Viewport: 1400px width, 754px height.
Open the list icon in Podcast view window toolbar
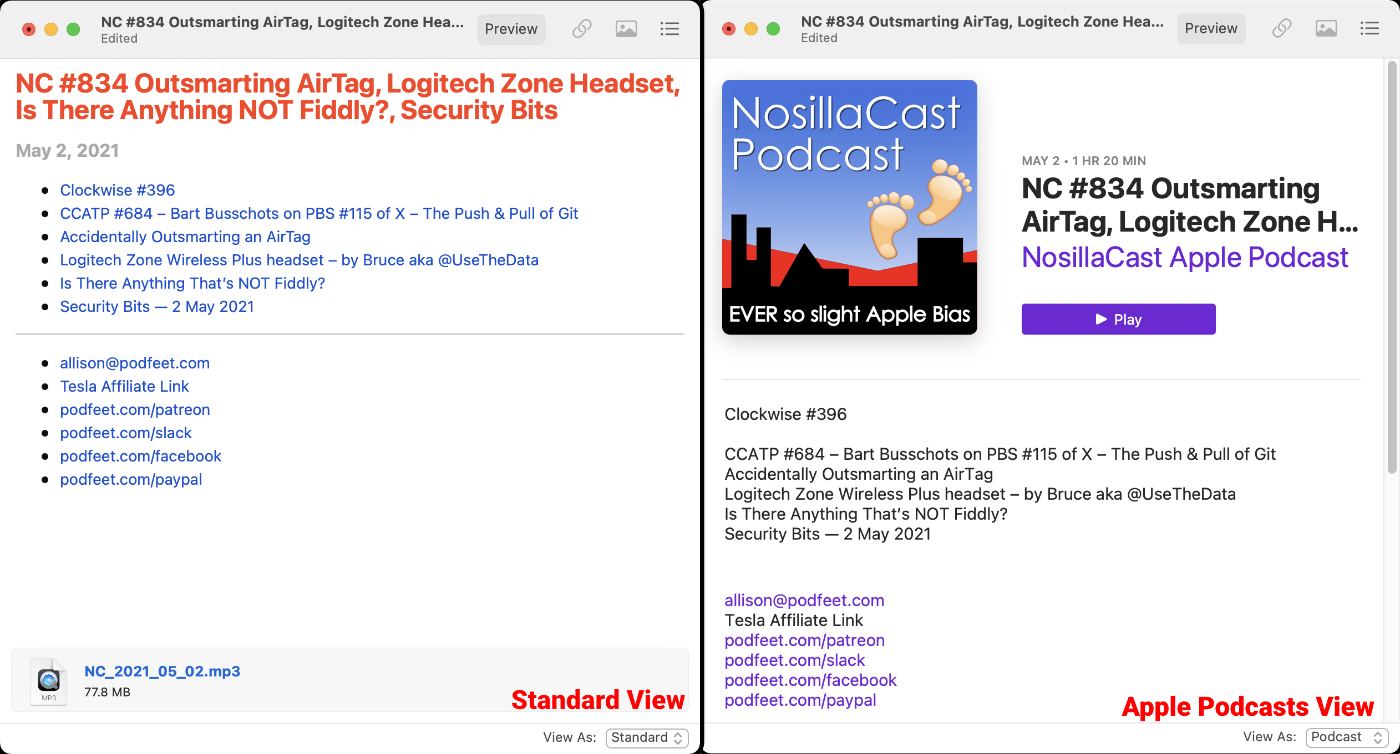1370,29
